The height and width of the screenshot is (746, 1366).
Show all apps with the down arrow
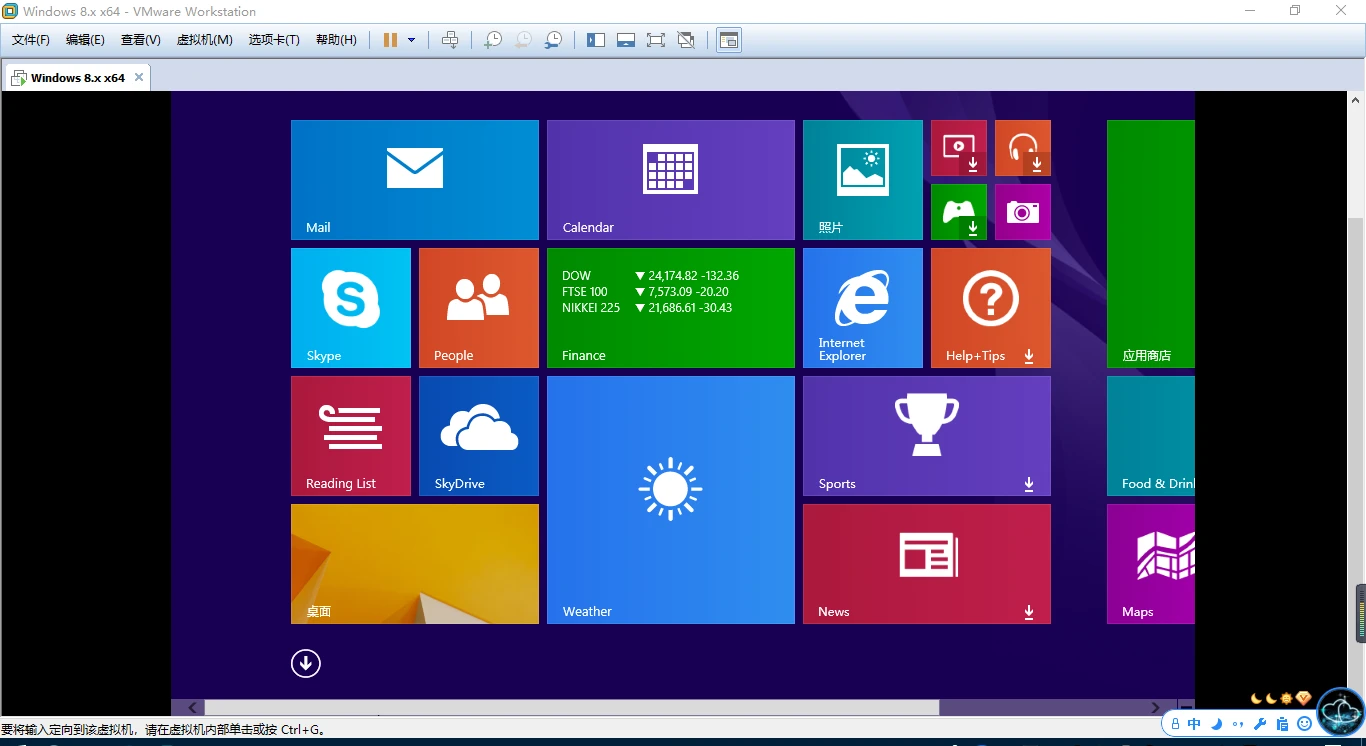[x=306, y=663]
